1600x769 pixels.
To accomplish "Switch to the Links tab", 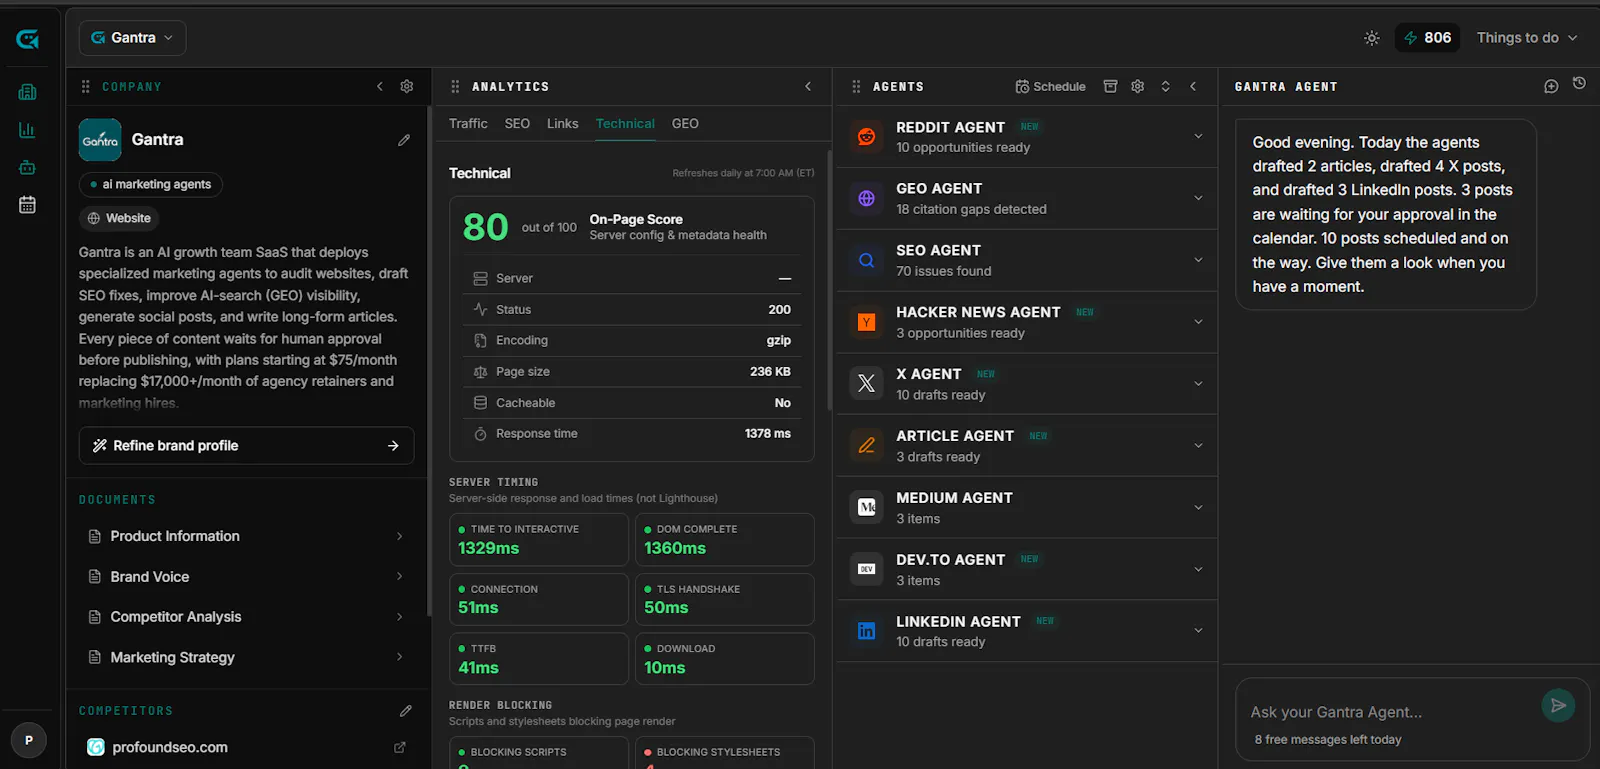I will pyautogui.click(x=562, y=124).
